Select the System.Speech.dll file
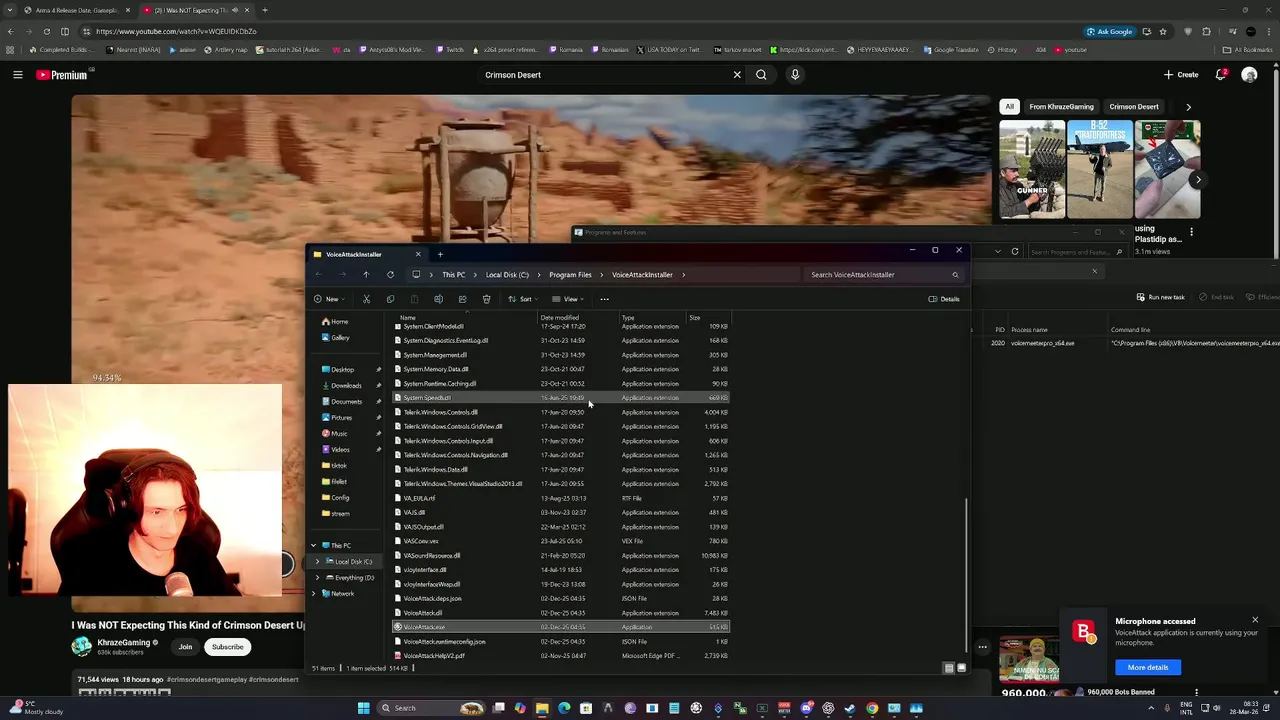Screen dimensions: 1280x720 pos(561,398)
